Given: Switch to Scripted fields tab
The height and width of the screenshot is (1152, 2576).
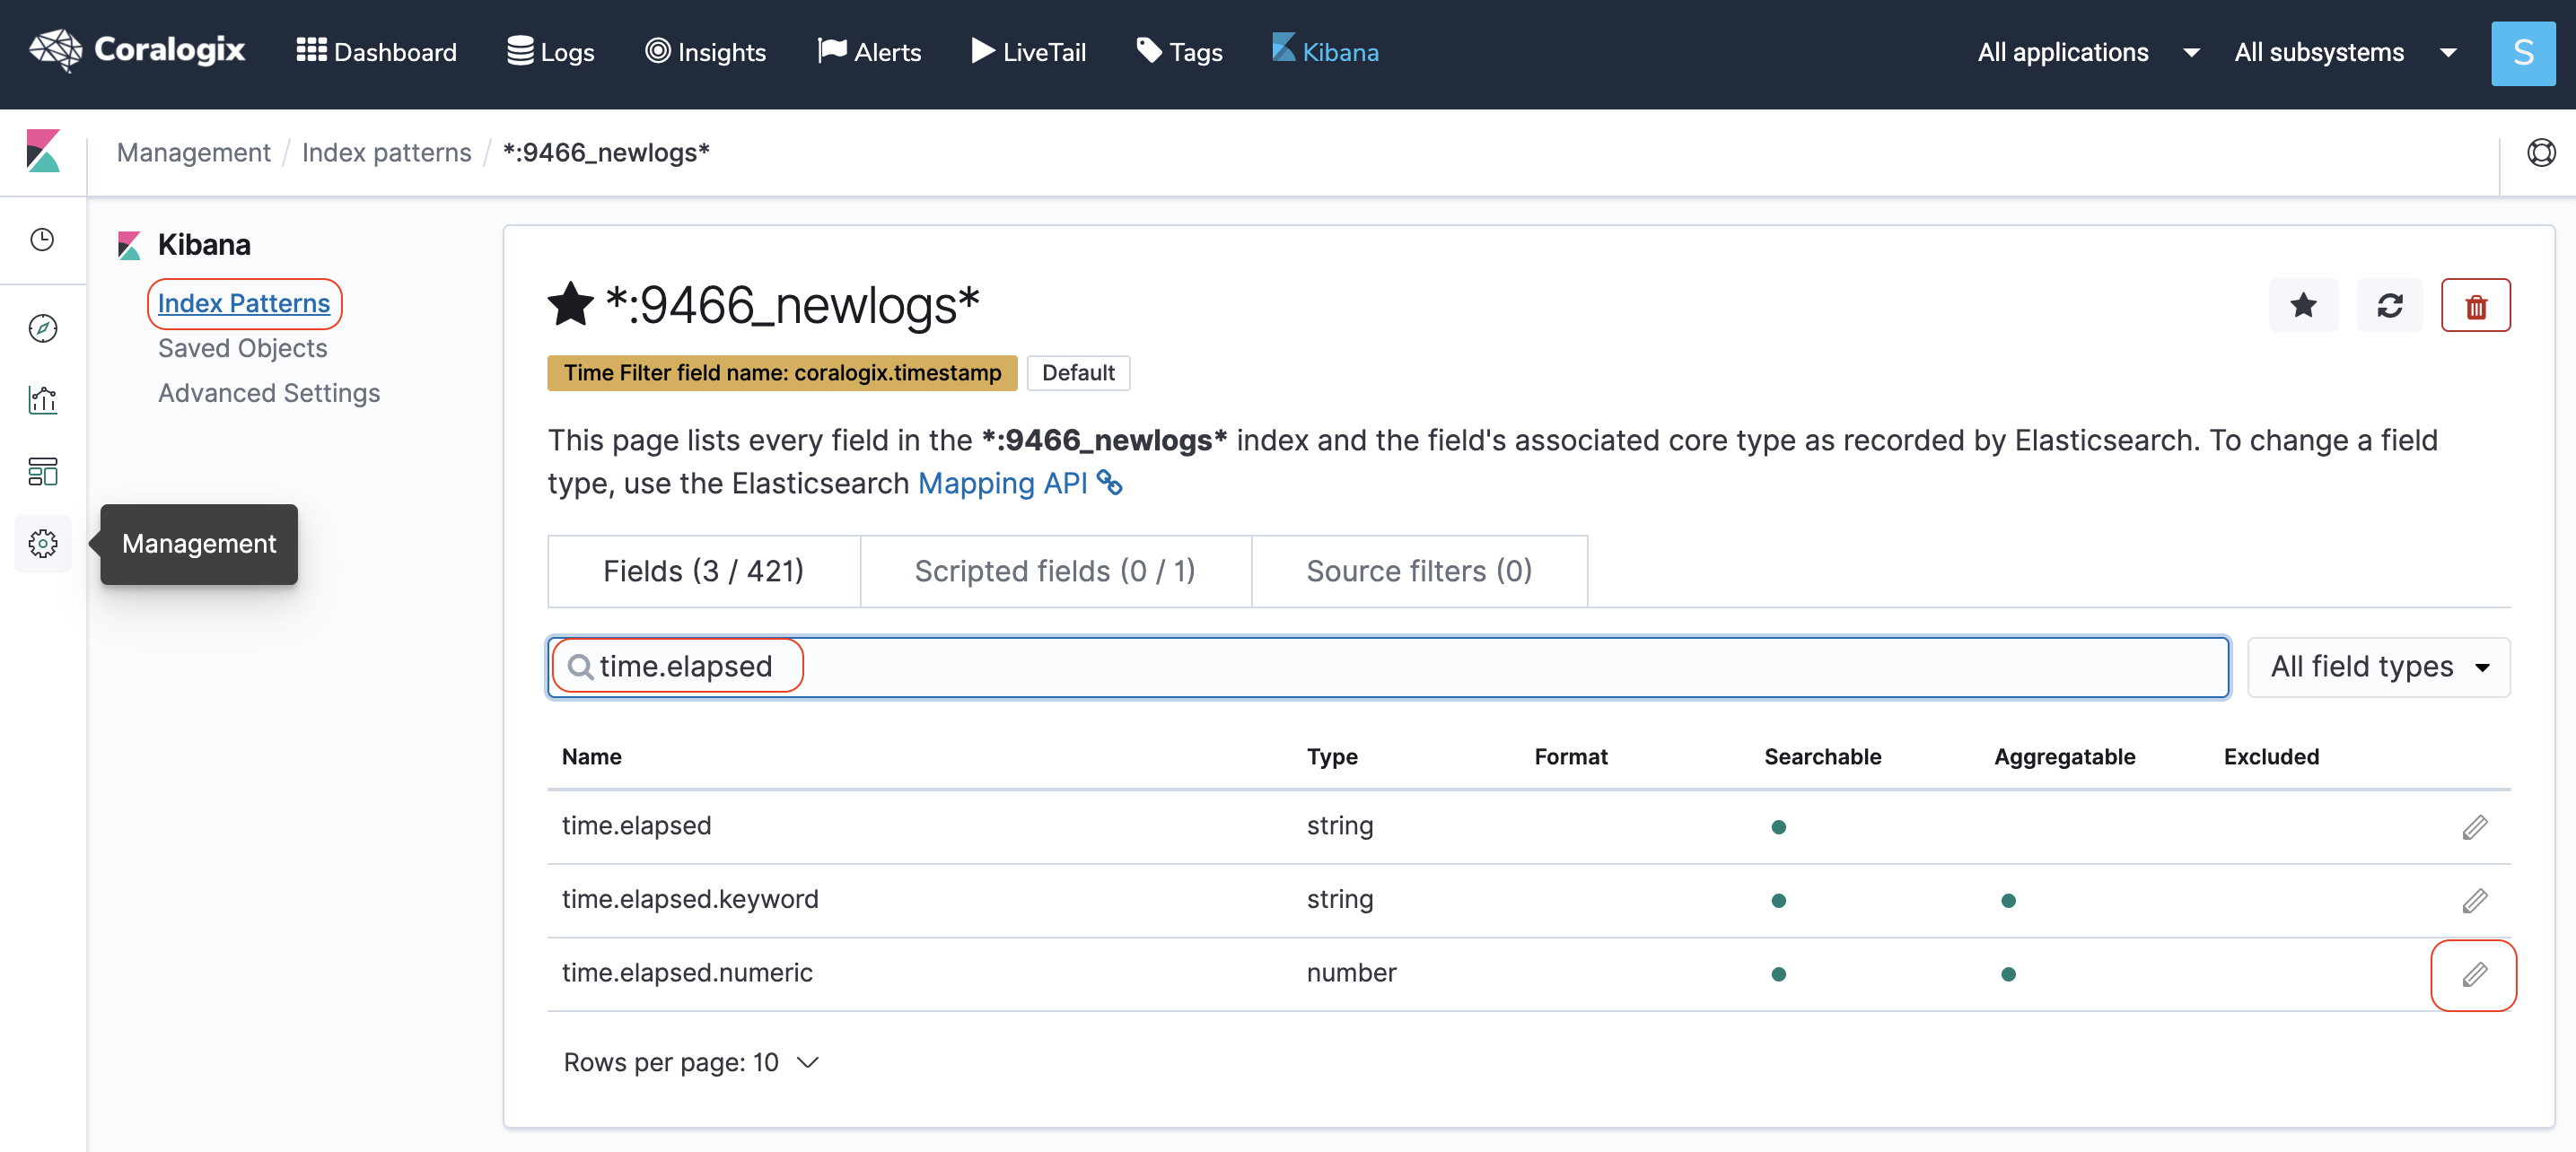Looking at the screenshot, I should (x=1055, y=571).
